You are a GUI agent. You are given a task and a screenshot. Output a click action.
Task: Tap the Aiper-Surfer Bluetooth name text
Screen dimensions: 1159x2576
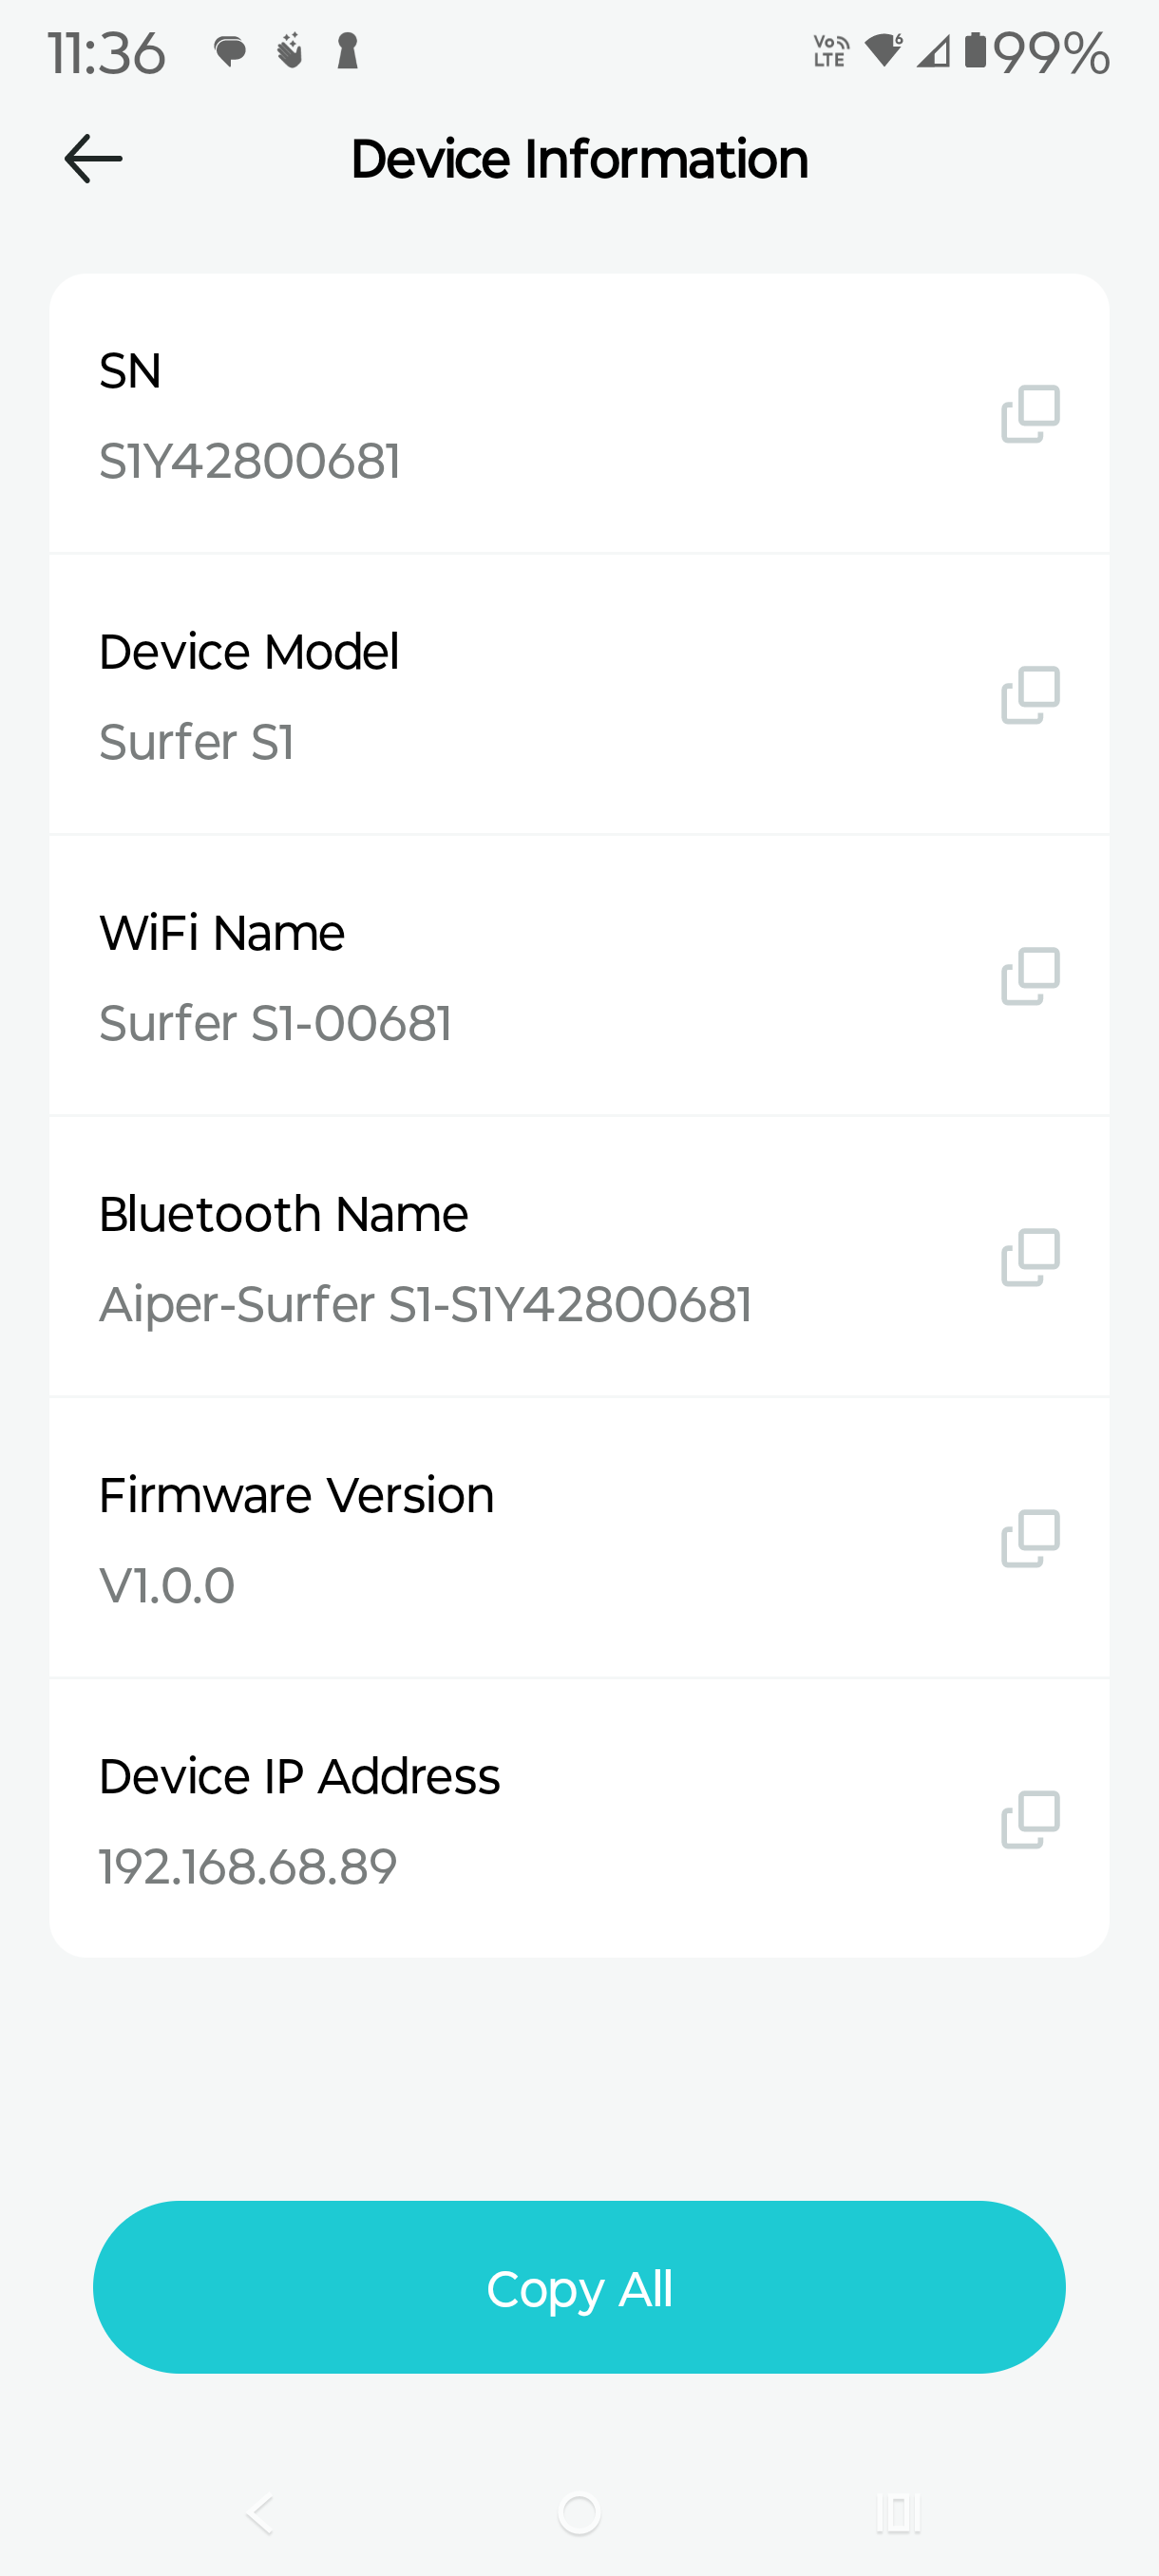point(425,1305)
